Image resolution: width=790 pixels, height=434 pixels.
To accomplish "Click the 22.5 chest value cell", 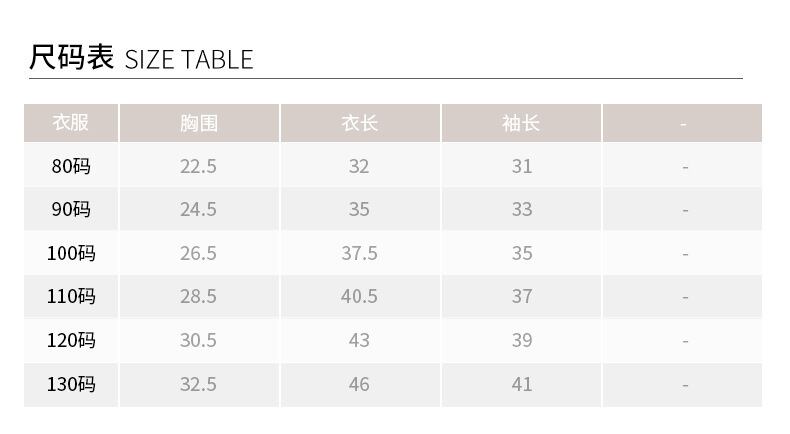I will [x=198, y=166].
